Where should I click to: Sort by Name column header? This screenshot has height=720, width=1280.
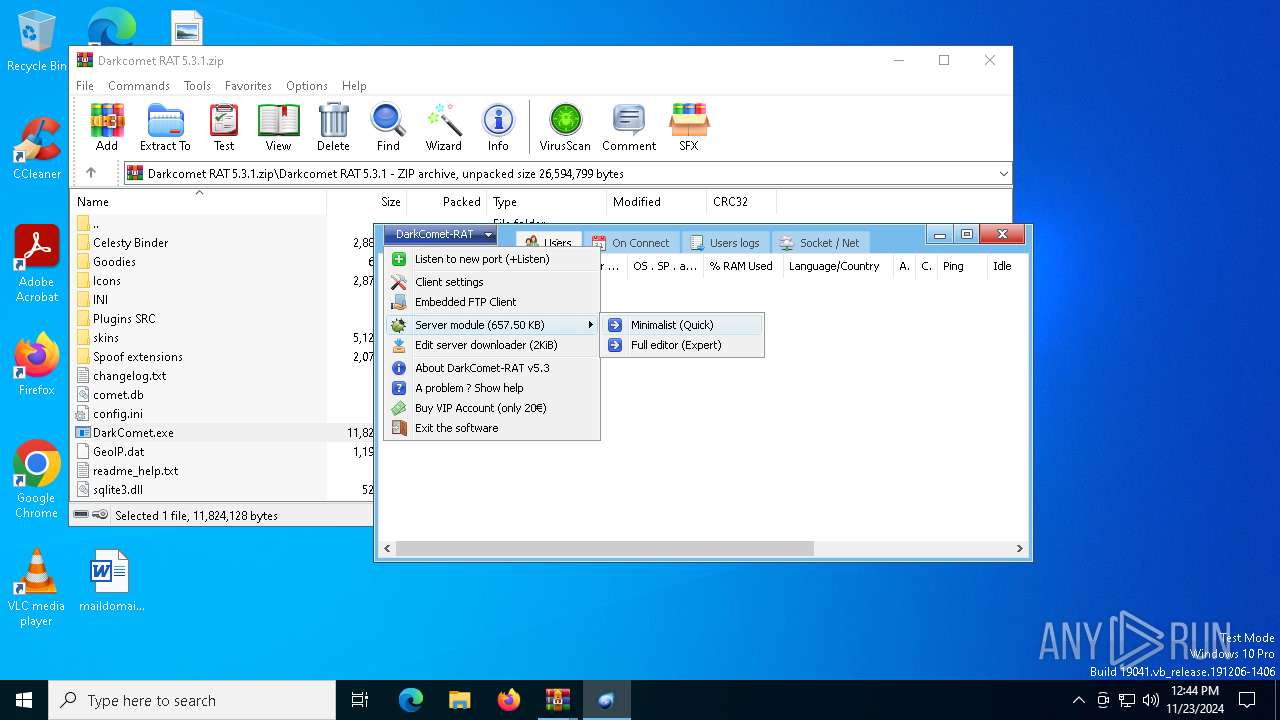(199, 202)
